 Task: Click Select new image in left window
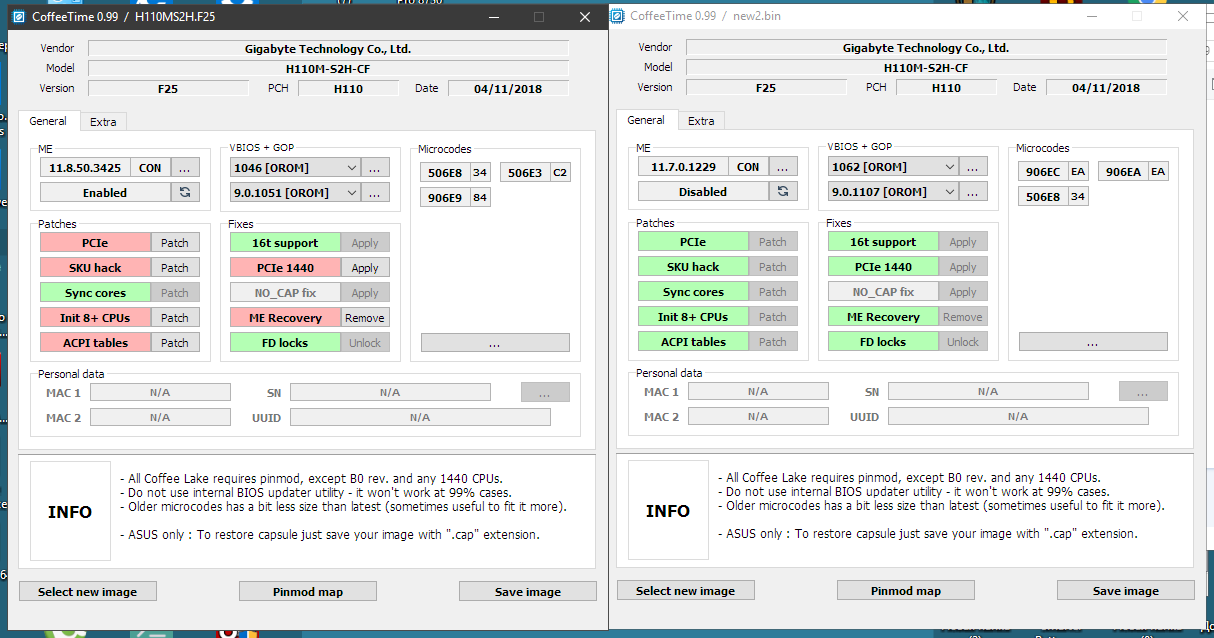[x=87, y=592]
